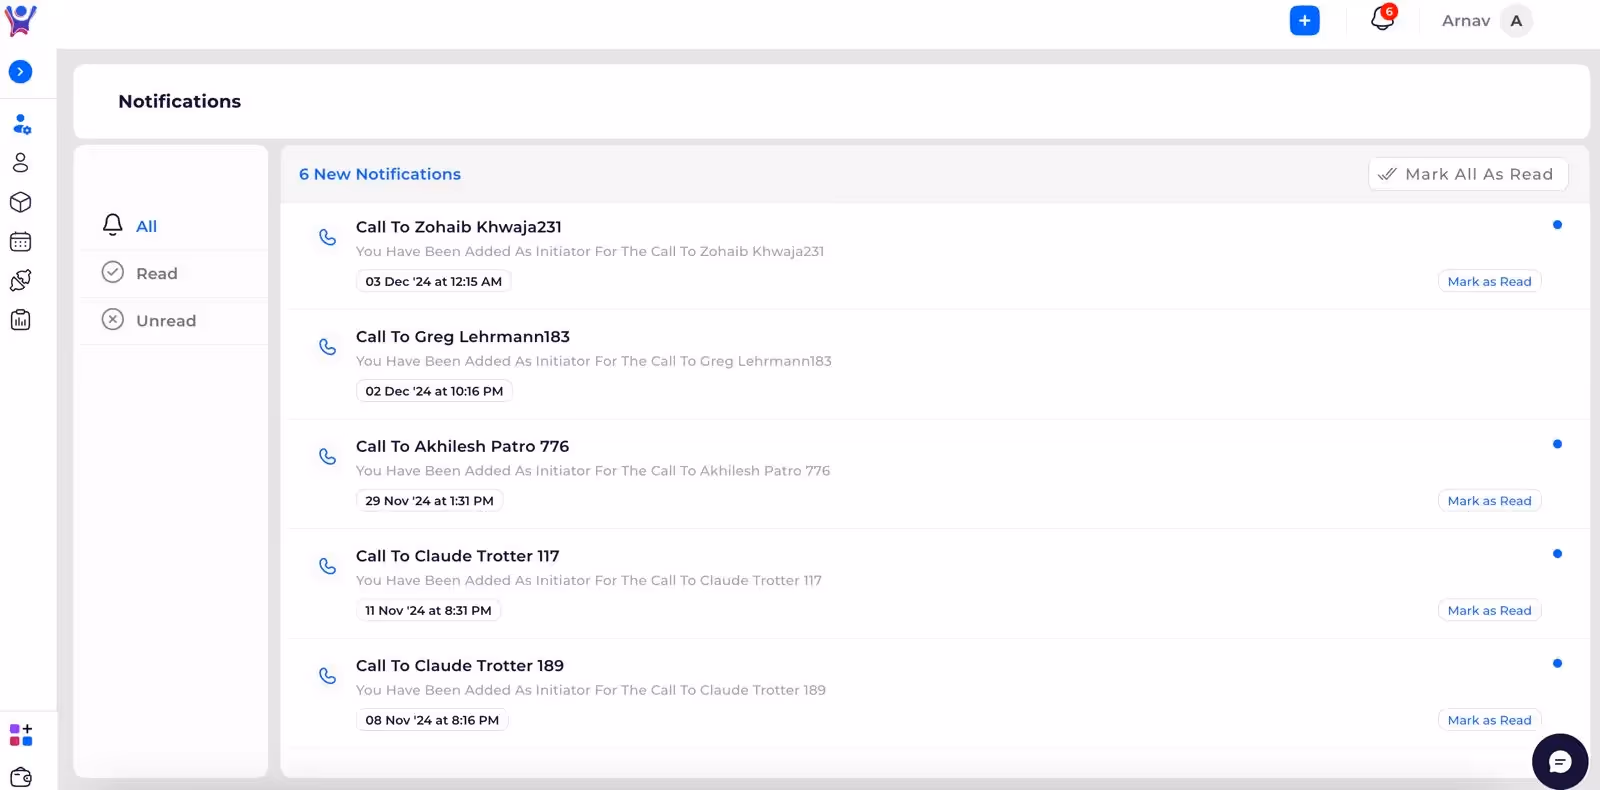1600x790 pixels.
Task: Click the blue plus create button
Action: [x=1304, y=20]
